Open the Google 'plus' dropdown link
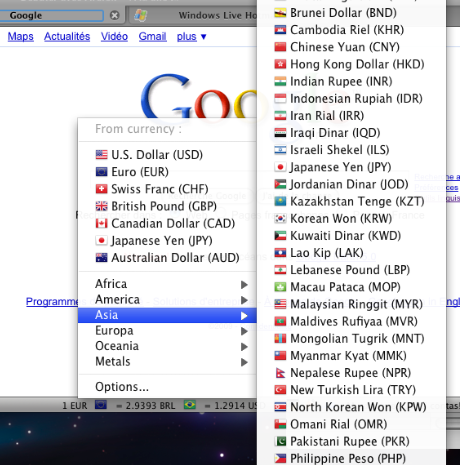 click(x=191, y=36)
